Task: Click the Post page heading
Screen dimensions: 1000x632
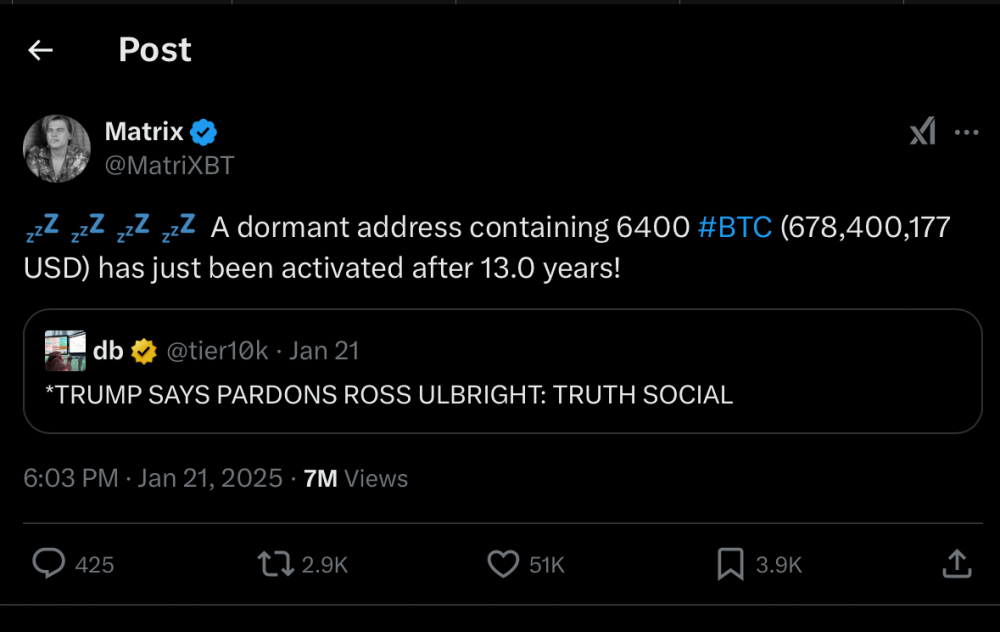Action: pyautogui.click(x=155, y=50)
